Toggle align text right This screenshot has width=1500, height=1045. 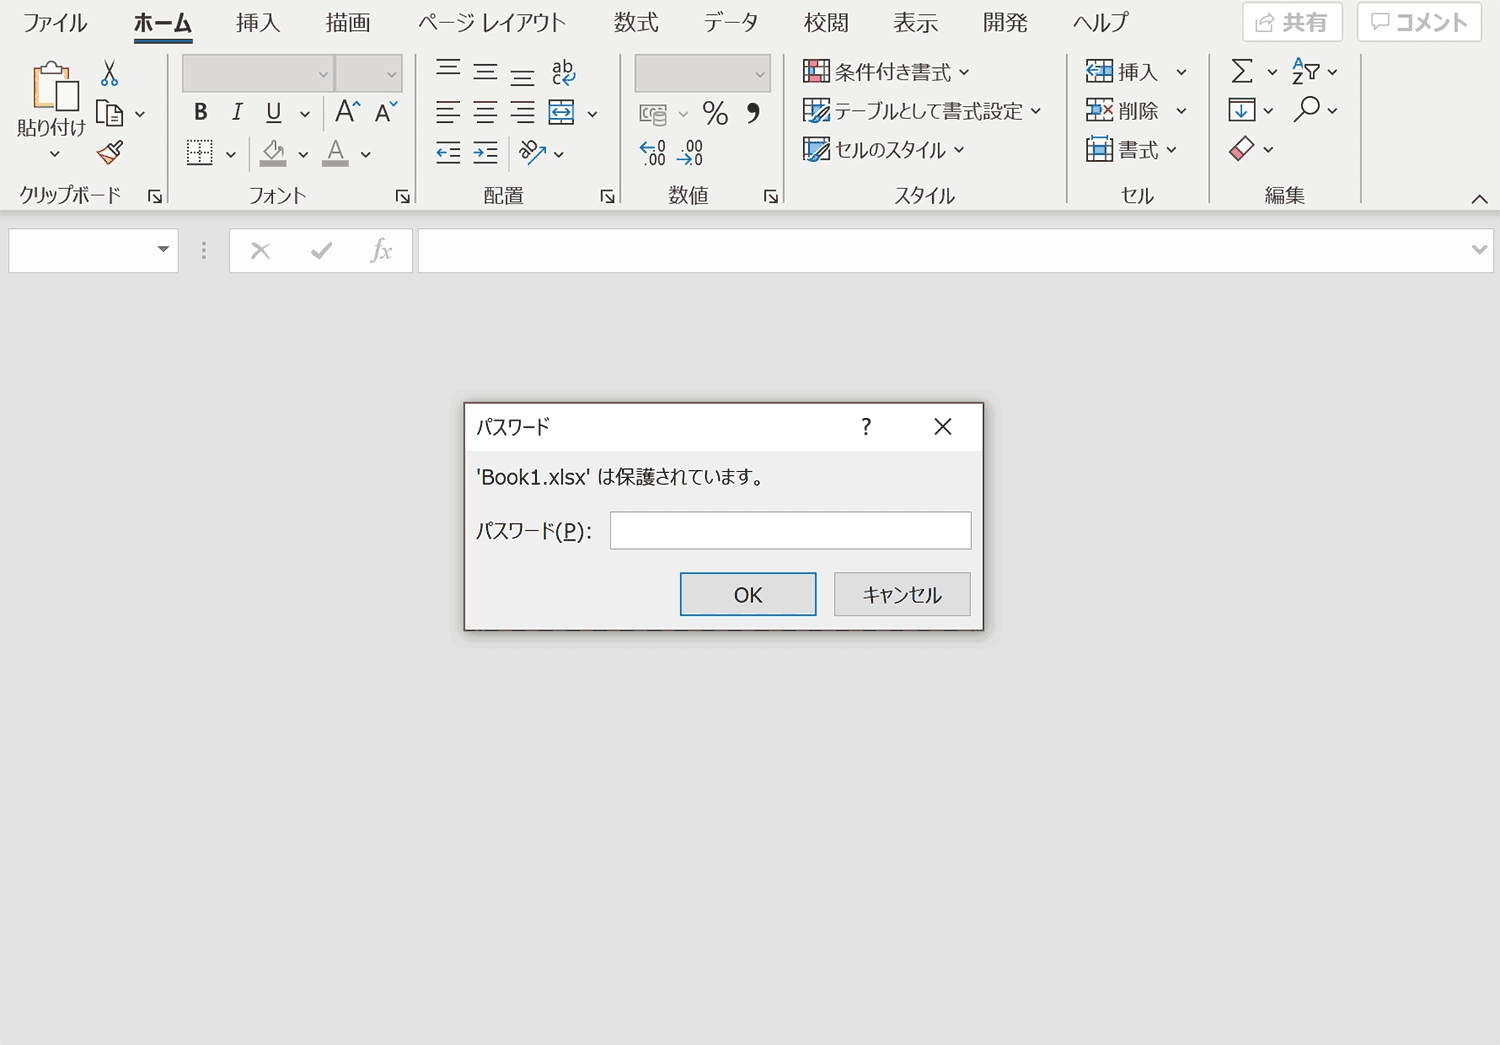522,113
